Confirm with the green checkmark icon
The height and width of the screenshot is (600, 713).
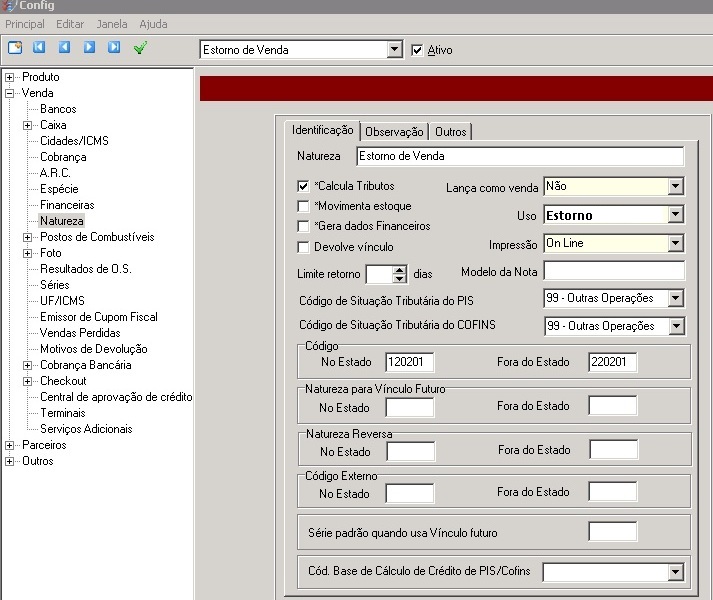tap(141, 47)
